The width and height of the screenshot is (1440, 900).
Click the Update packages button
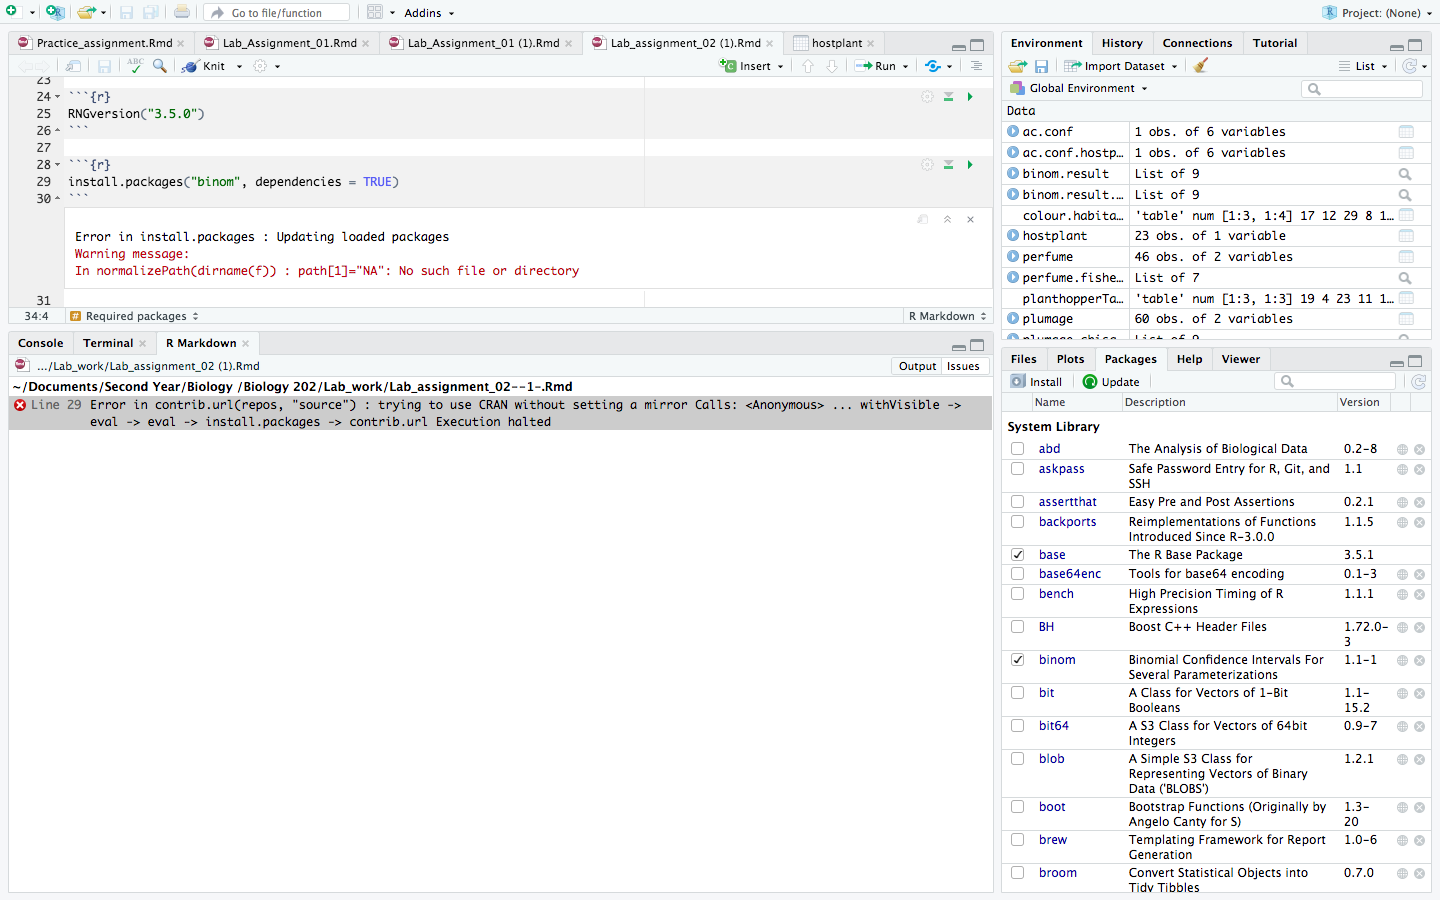click(1111, 382)
